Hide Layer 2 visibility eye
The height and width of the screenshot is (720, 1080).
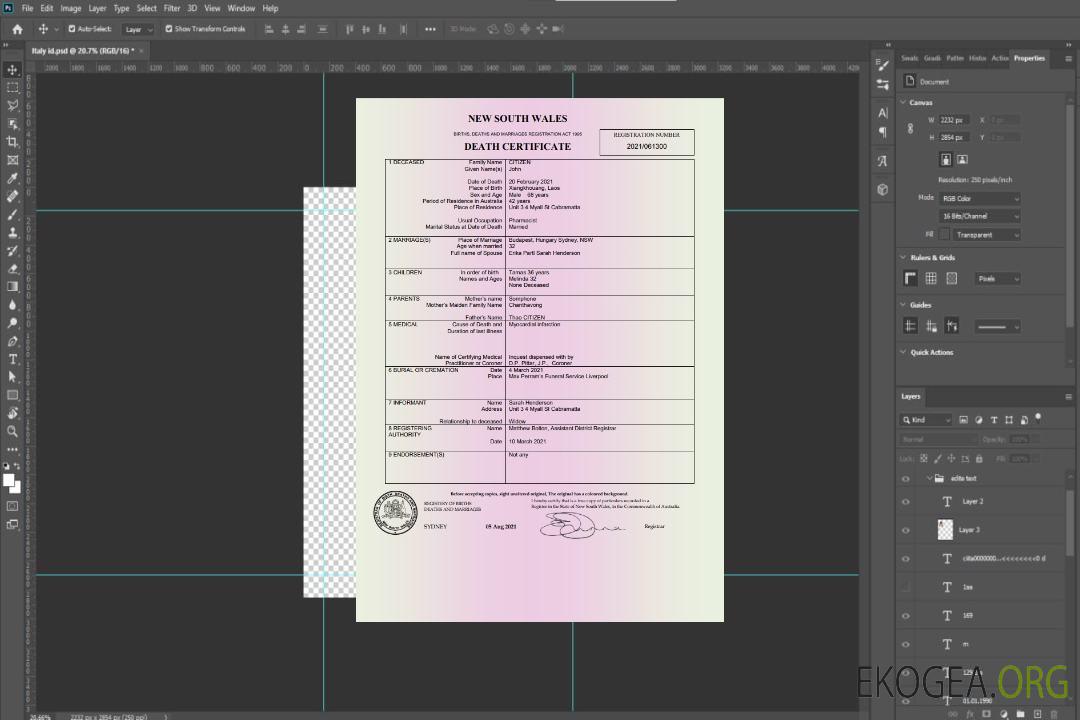pyautogui.click(x=906, y=502)
